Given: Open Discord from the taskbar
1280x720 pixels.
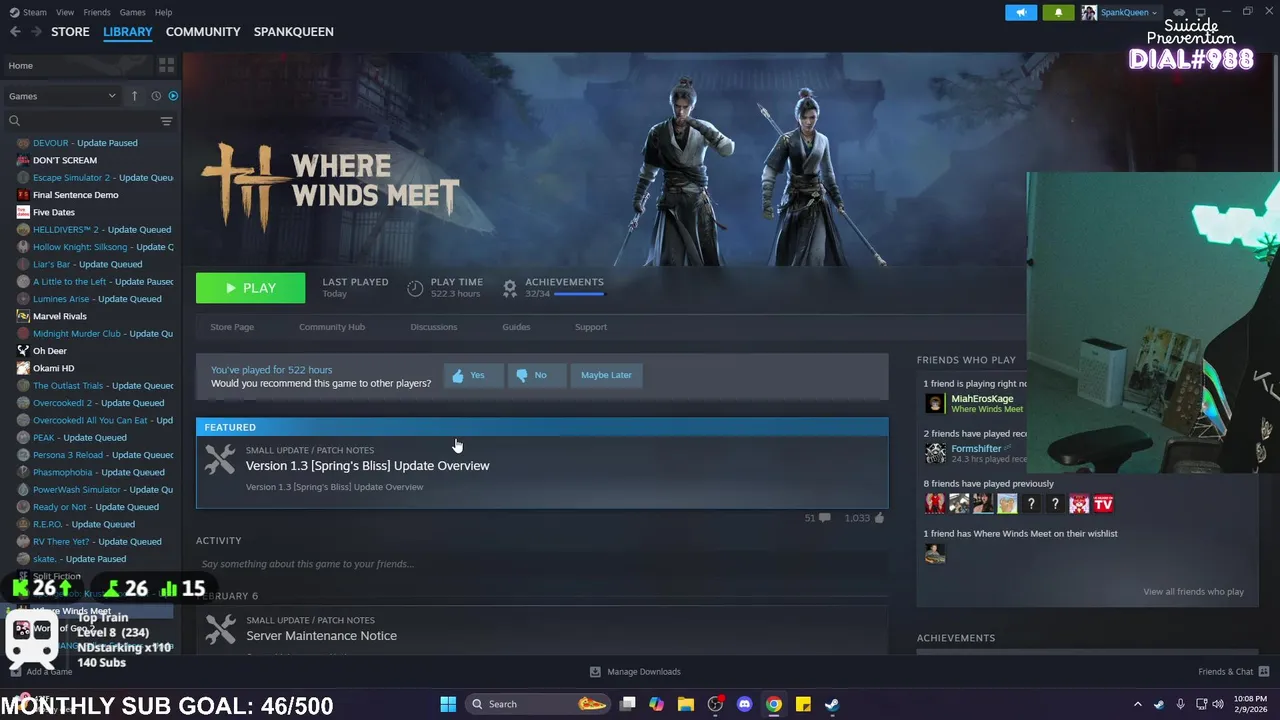Looking at the screenshot, I should coord(744,704).
